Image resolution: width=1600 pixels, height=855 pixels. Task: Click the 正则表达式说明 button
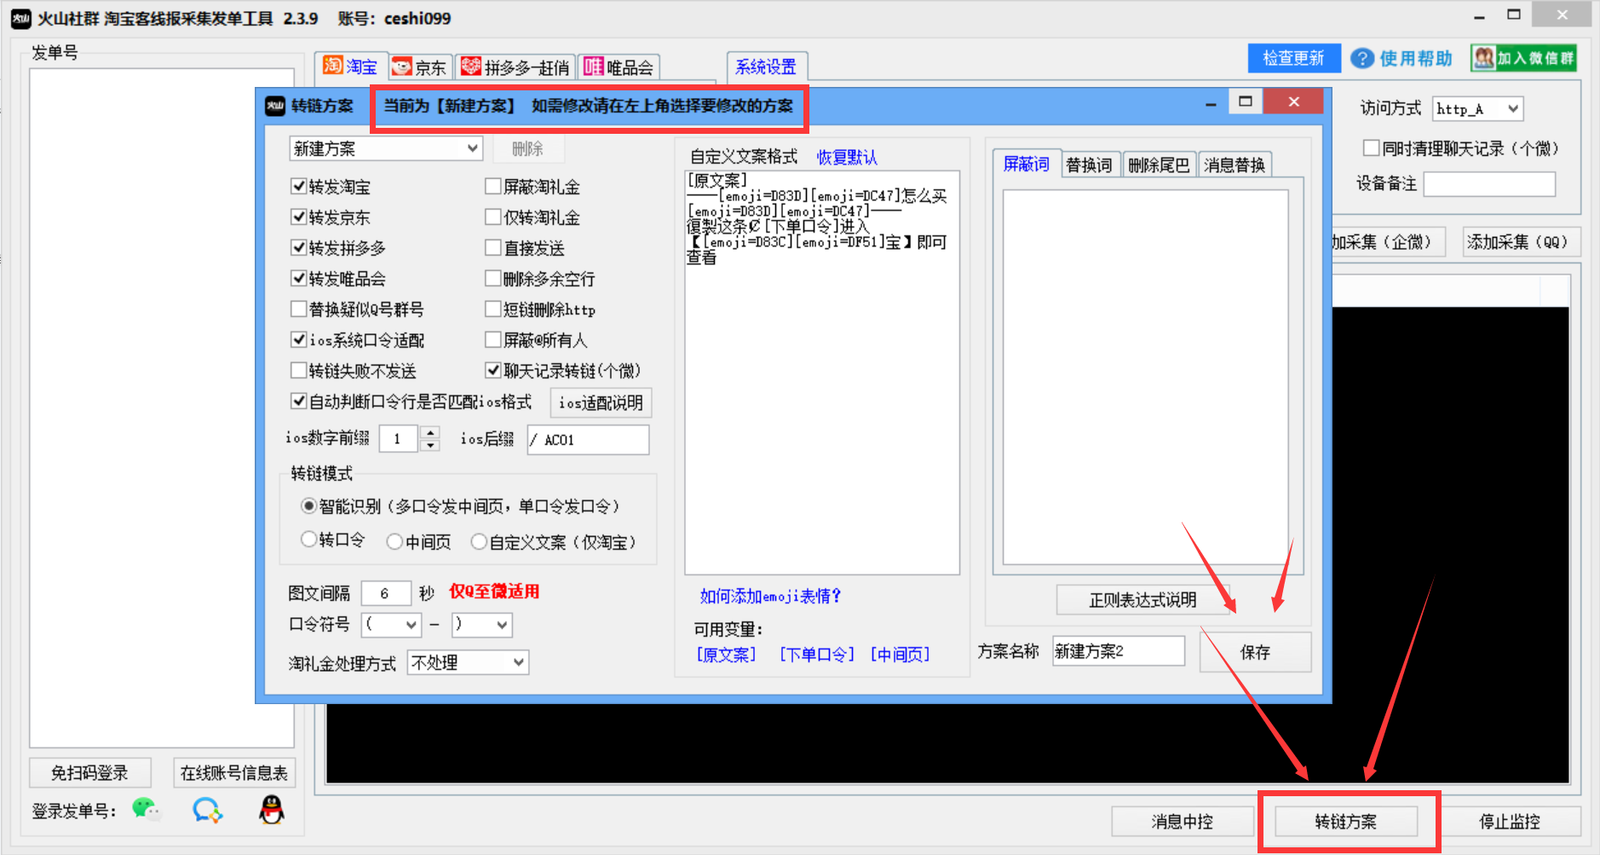coord(1143,600)
